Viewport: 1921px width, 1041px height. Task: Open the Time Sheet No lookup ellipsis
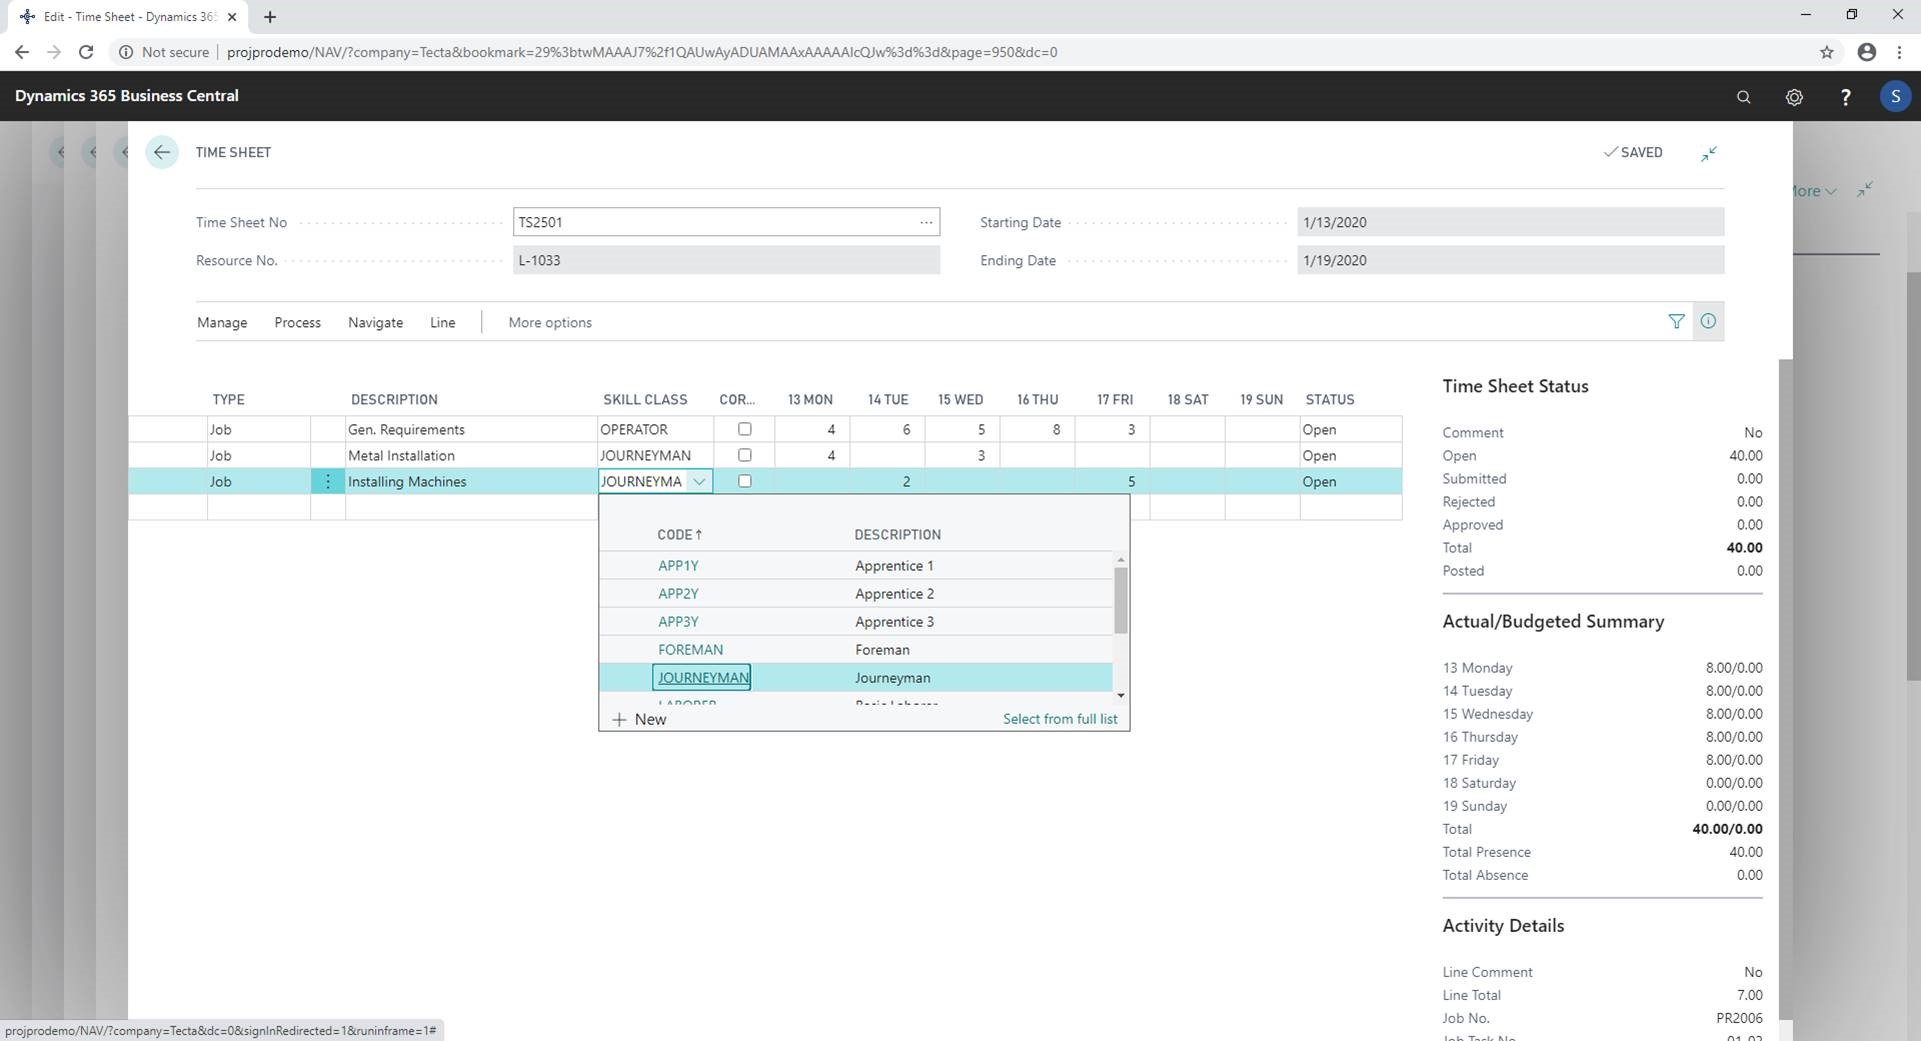pos(926,222)
